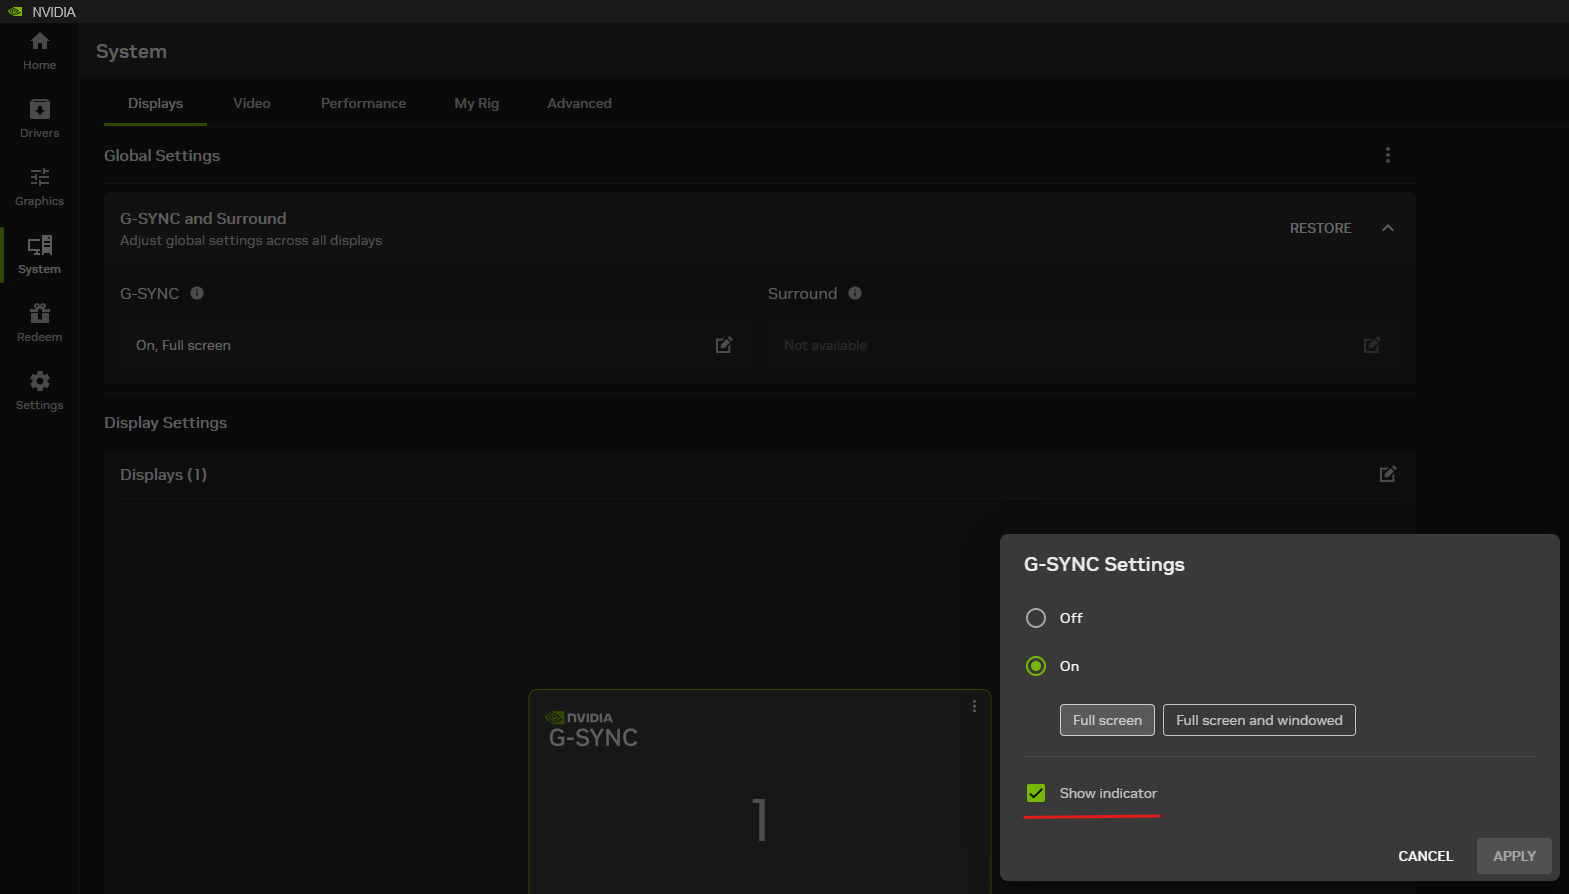Open the Graphics section
This screenshot has width=1569, height=894.
(40, 187)
